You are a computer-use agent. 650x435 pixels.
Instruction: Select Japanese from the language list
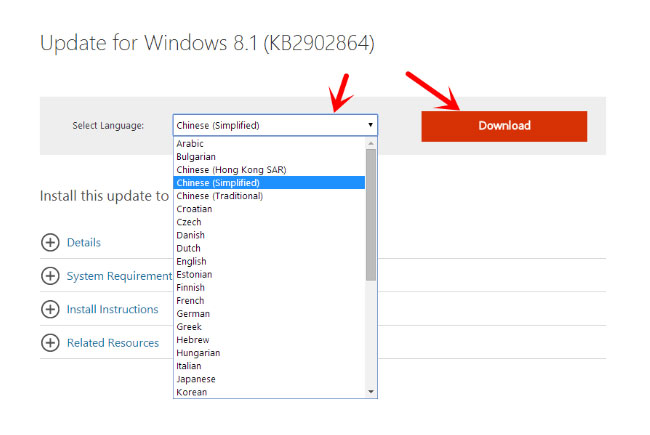[269, 379]
